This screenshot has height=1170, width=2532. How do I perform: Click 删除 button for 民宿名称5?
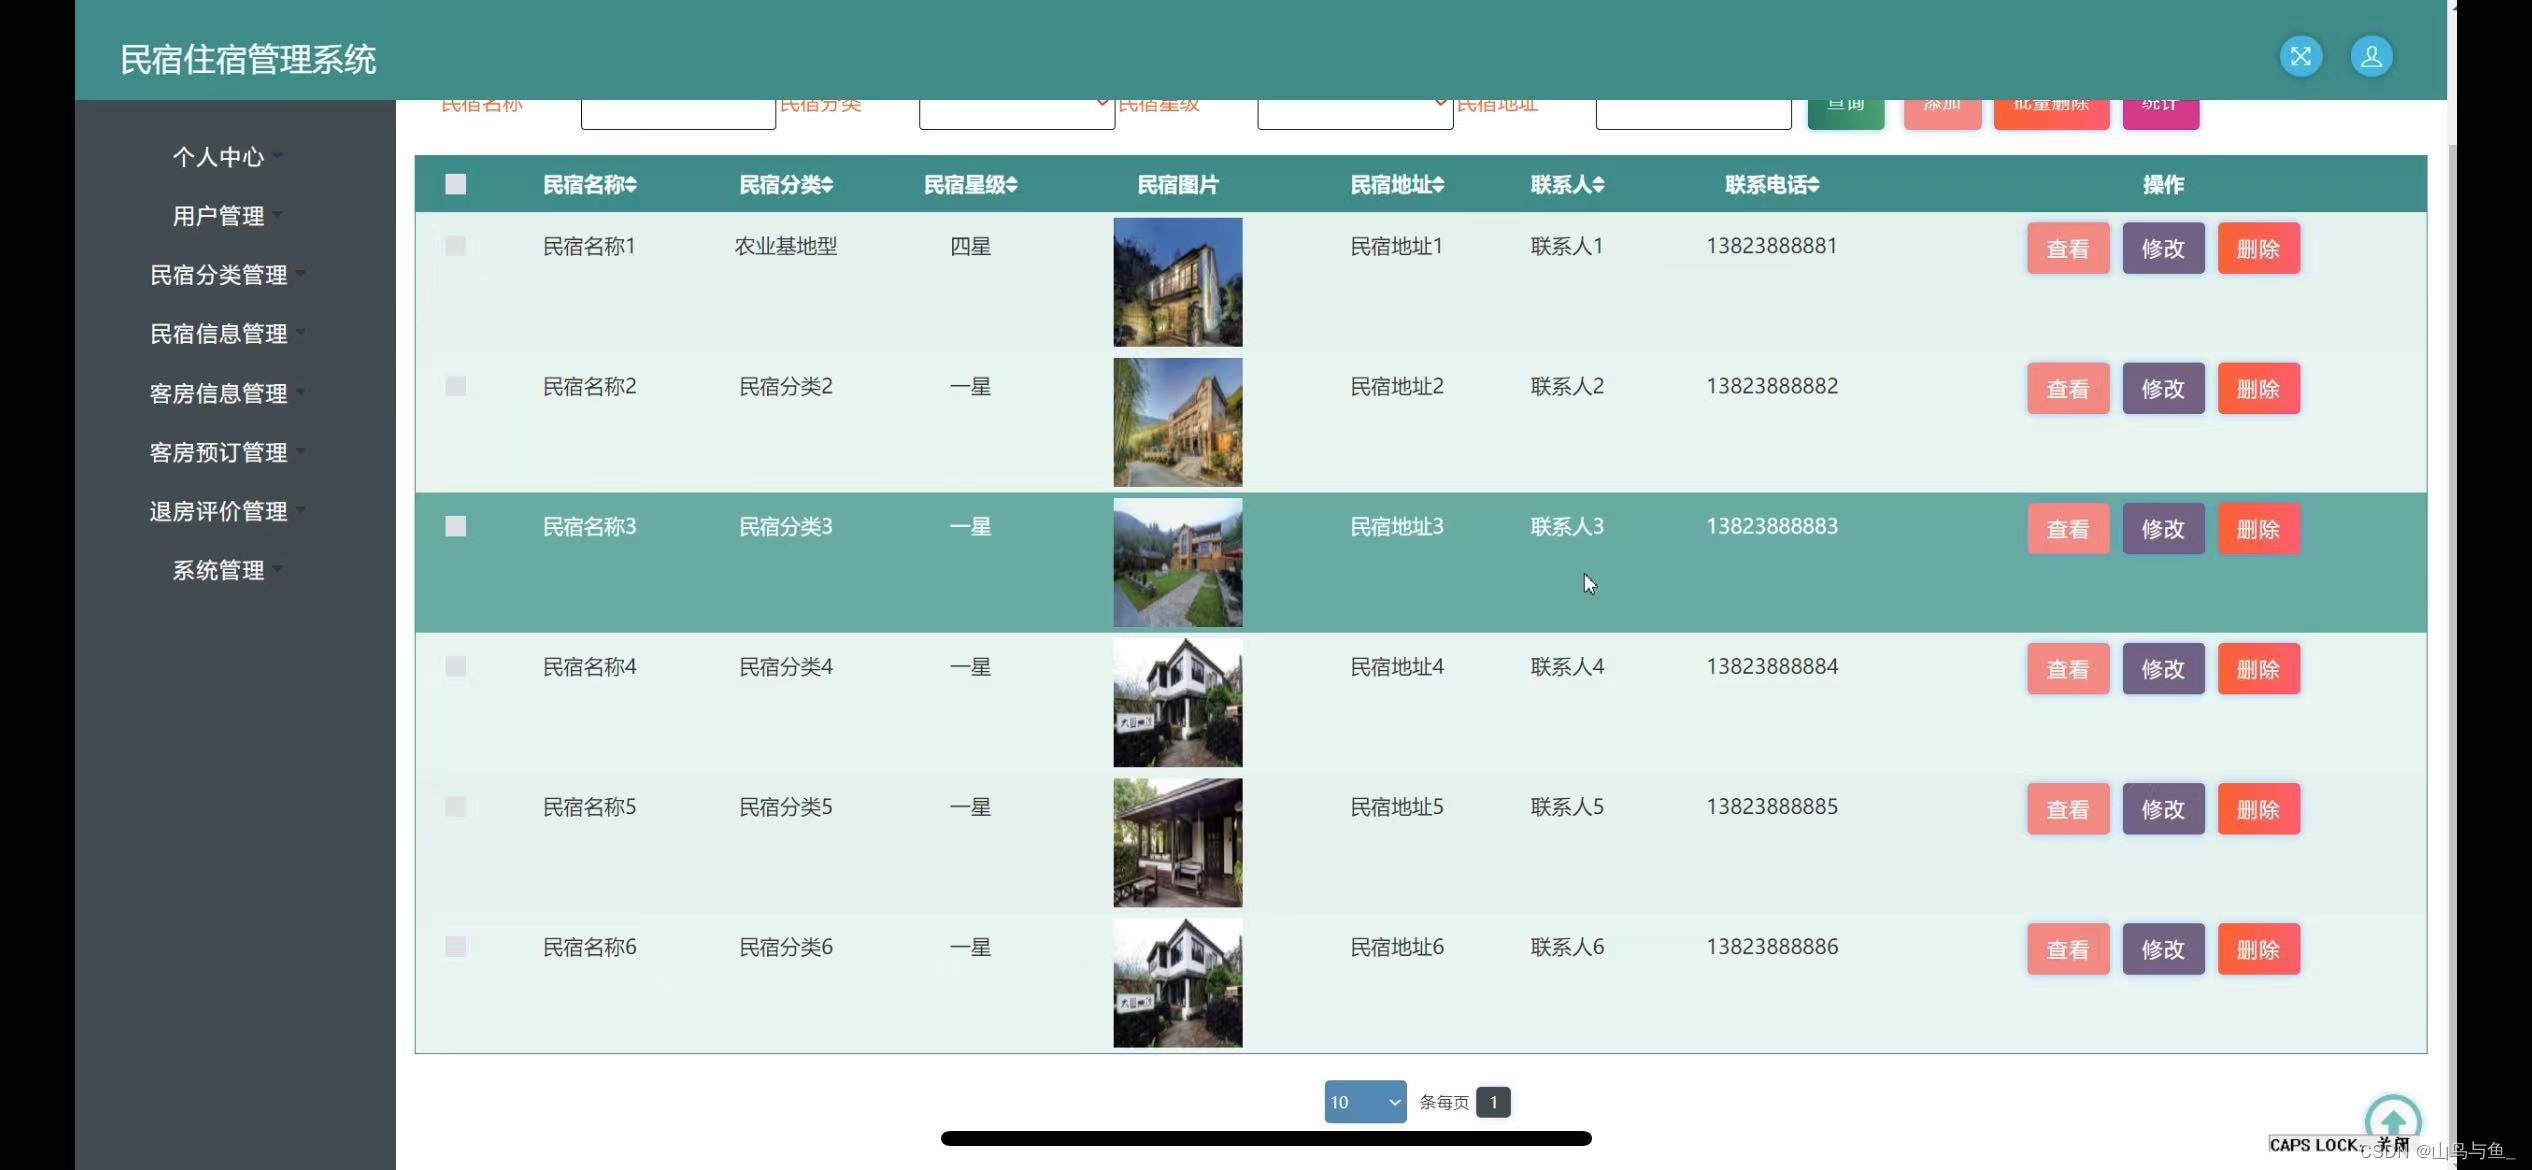coord(2258,808)
